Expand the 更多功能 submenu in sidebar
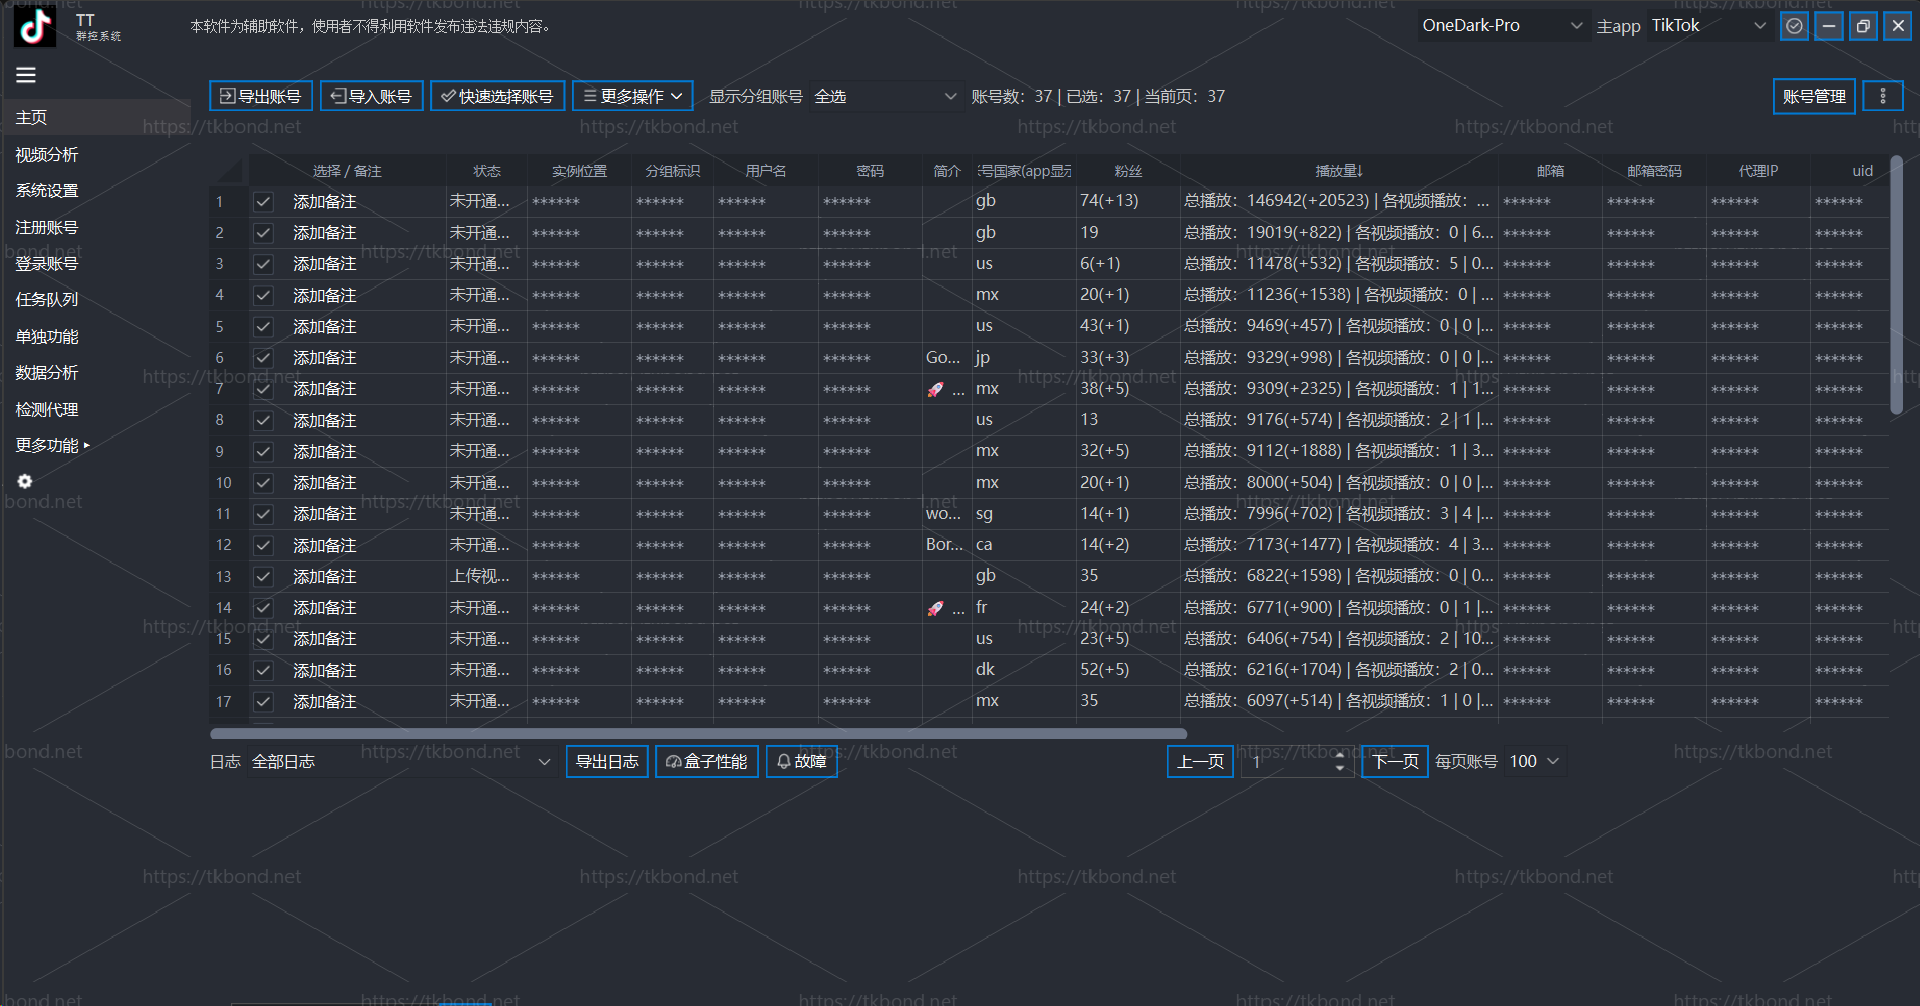The height and width of the screenshot is (1006, 1920). point(53,446)
